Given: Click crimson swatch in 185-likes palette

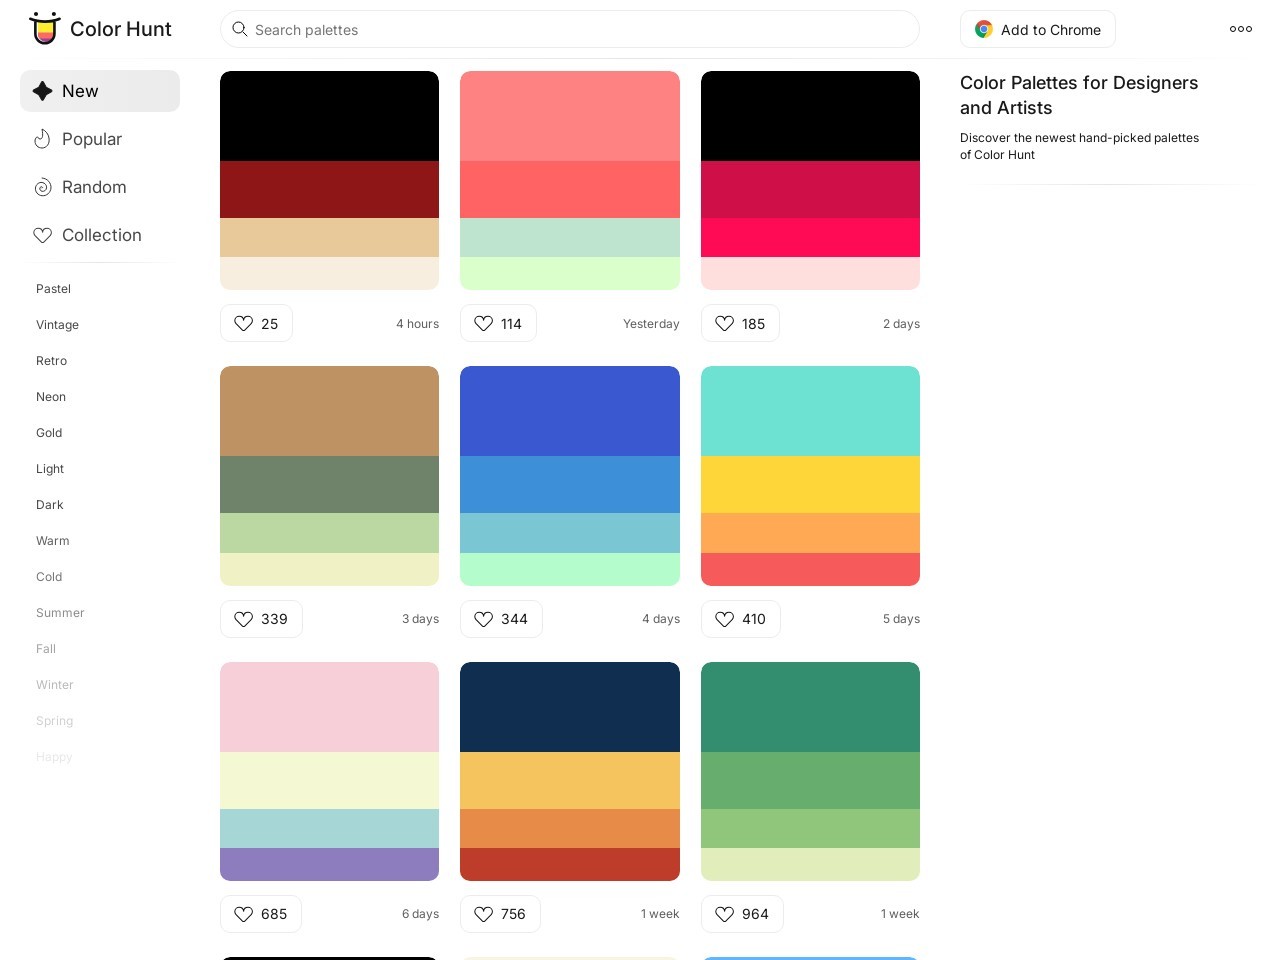Looking at the screenshot, I should [x=810, y=189].
